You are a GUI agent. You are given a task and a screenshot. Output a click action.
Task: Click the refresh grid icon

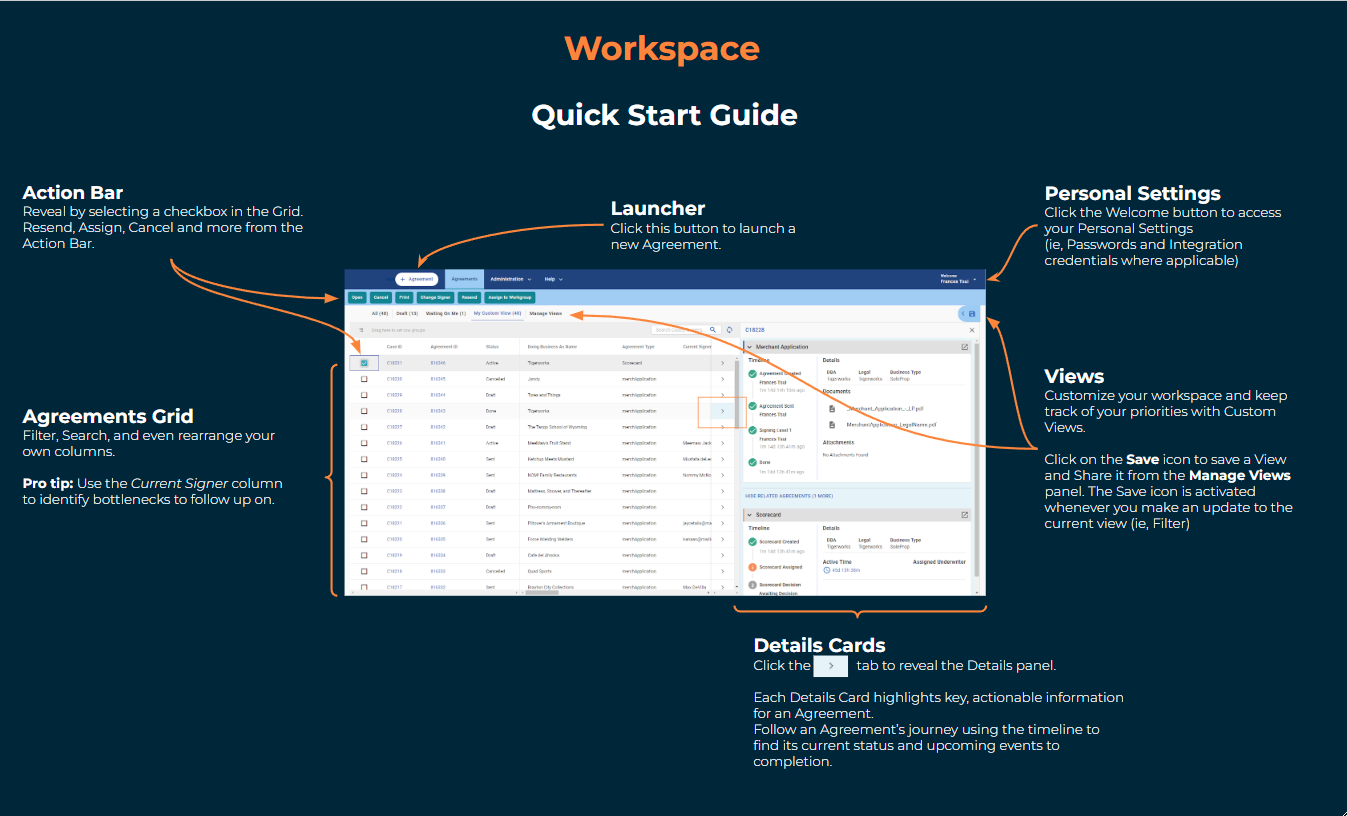coord(730,329)
